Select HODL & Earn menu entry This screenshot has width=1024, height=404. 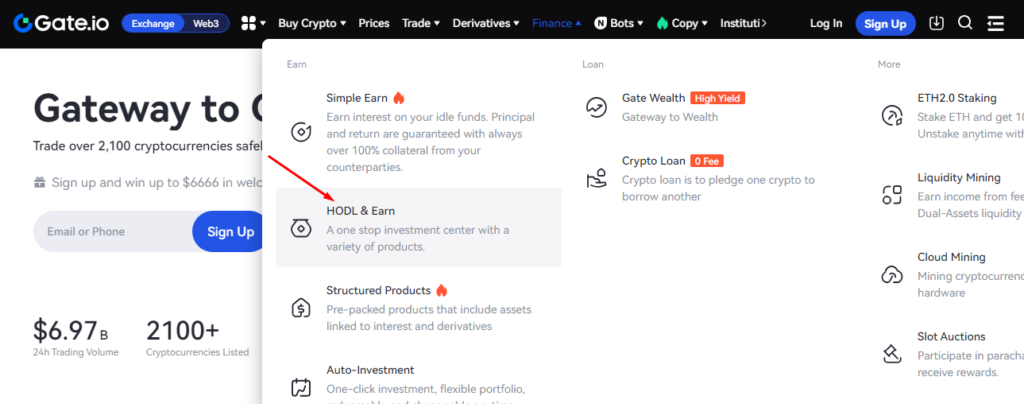click(419, 227)
